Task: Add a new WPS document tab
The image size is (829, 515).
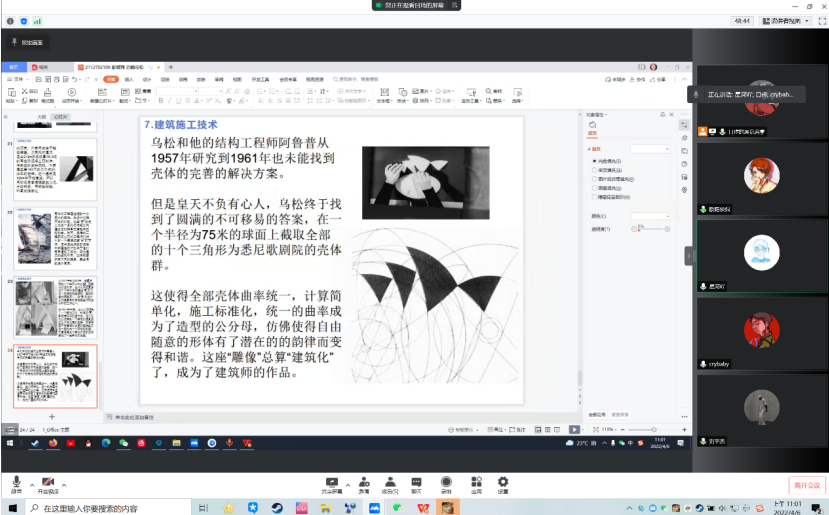Action: coord(170,67)
